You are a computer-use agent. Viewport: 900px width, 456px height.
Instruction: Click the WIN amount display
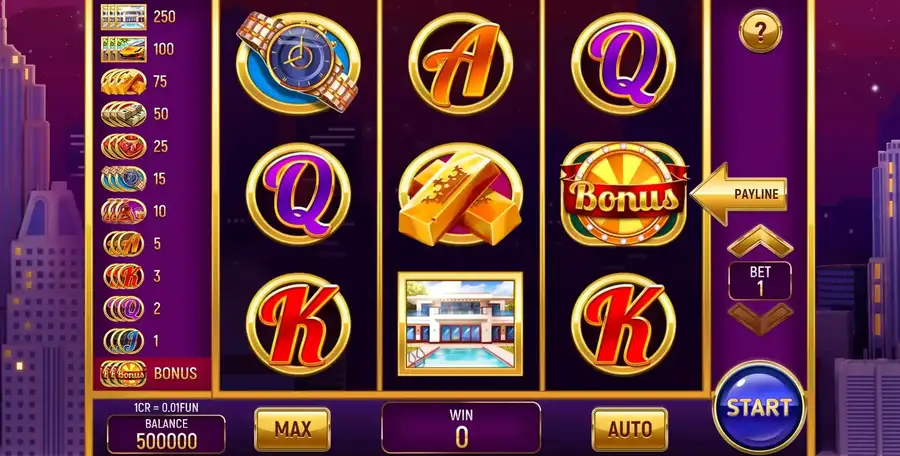461,428
